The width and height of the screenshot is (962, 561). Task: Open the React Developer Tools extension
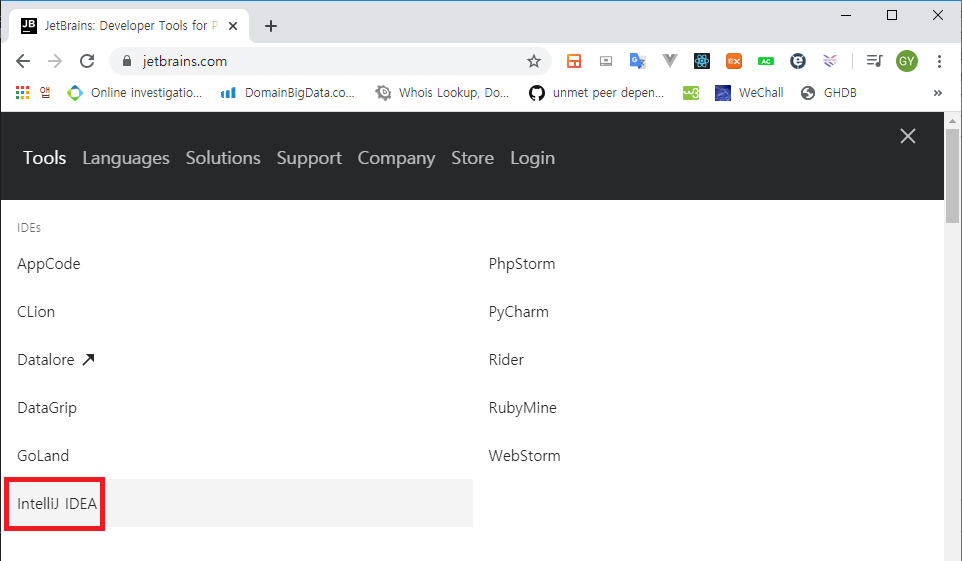702,61
